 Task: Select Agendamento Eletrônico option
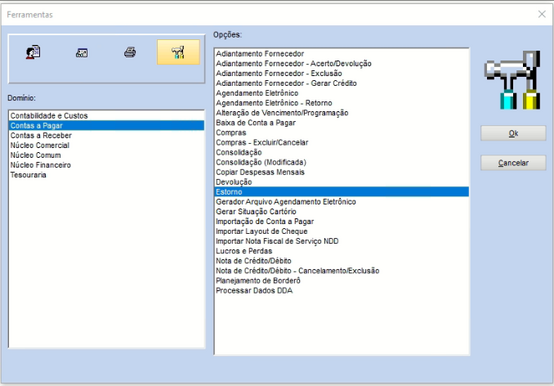click(x=342, y=93)
